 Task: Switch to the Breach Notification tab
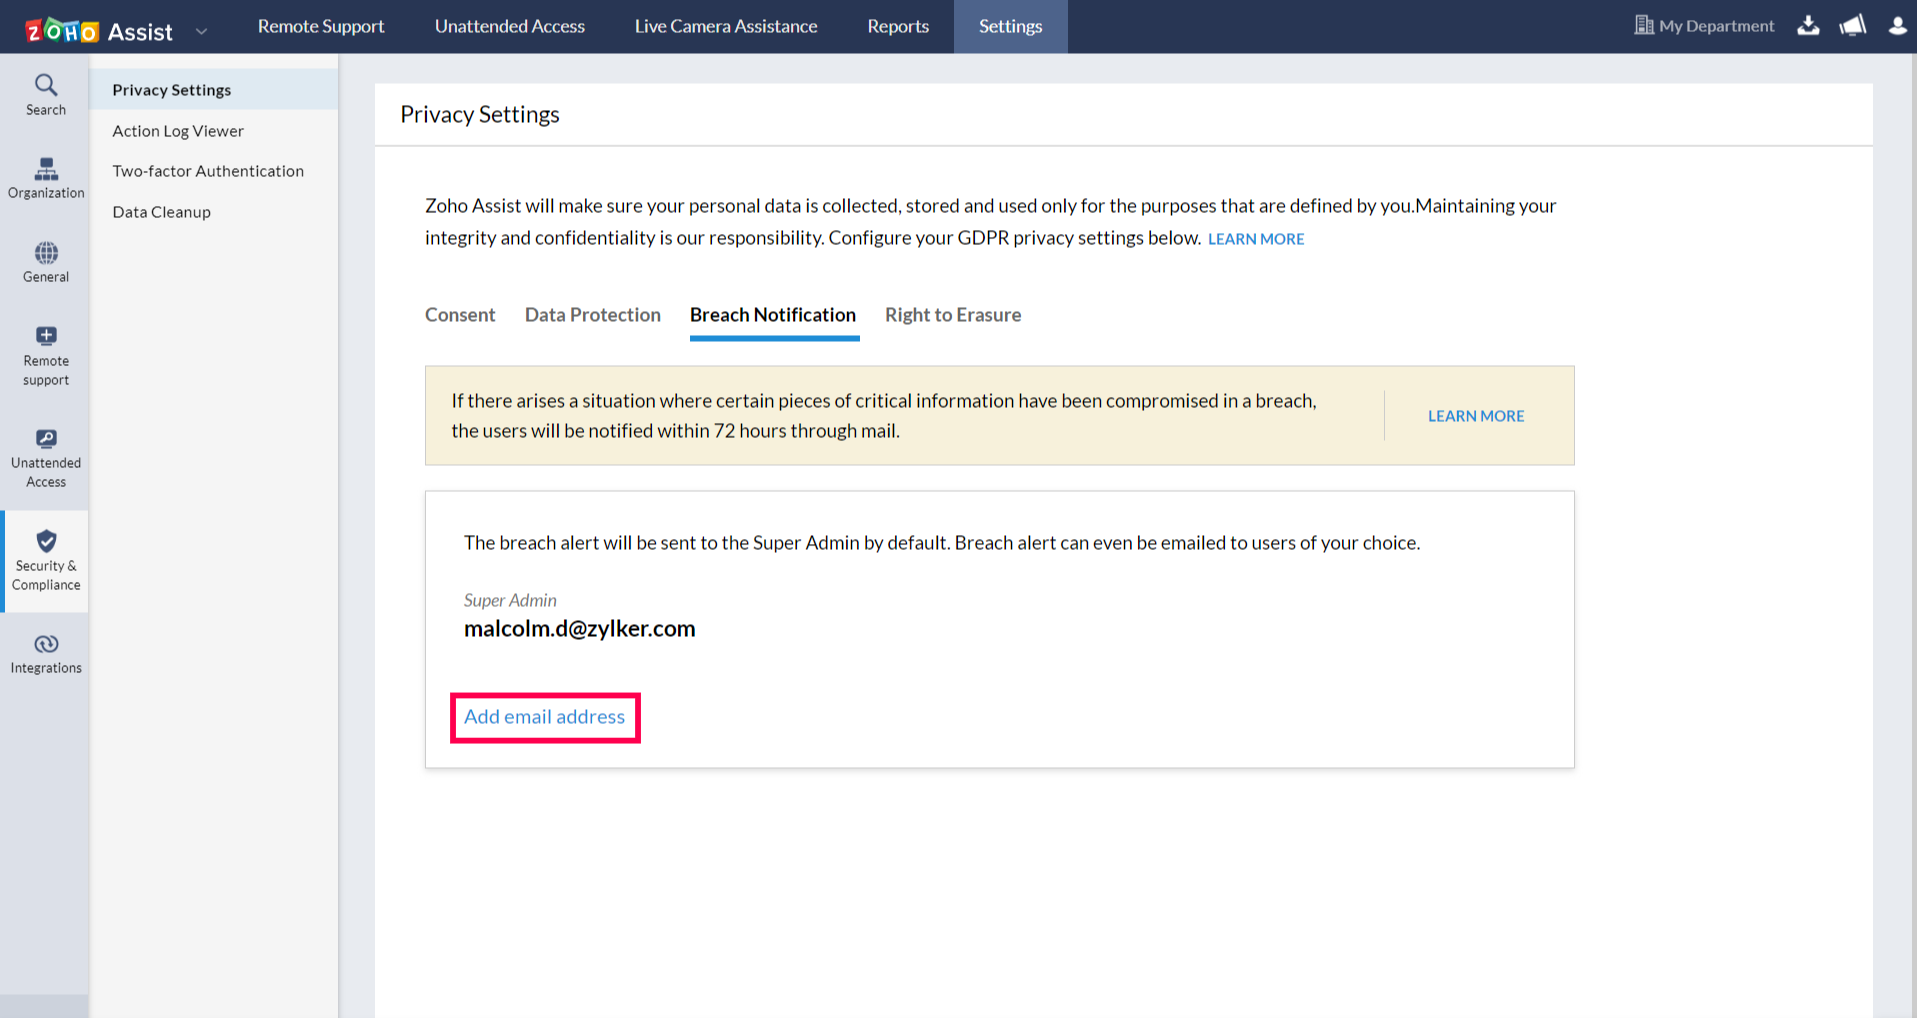coord(772,315)
